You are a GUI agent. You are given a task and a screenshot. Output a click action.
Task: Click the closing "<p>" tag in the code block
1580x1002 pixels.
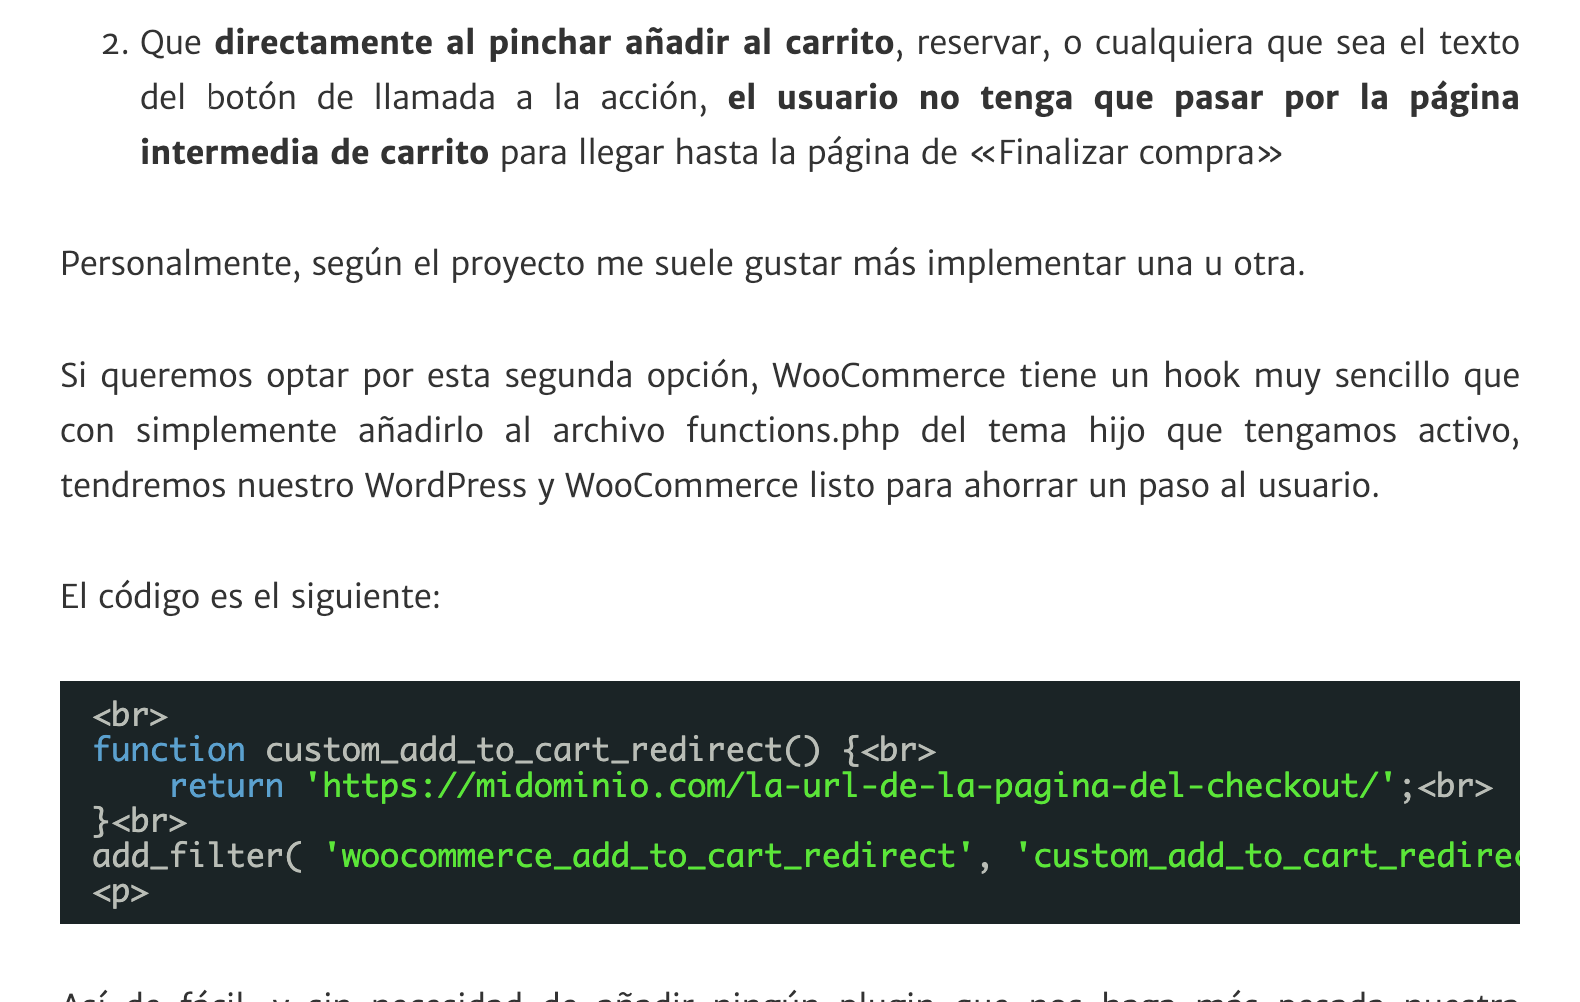[121, 892]
